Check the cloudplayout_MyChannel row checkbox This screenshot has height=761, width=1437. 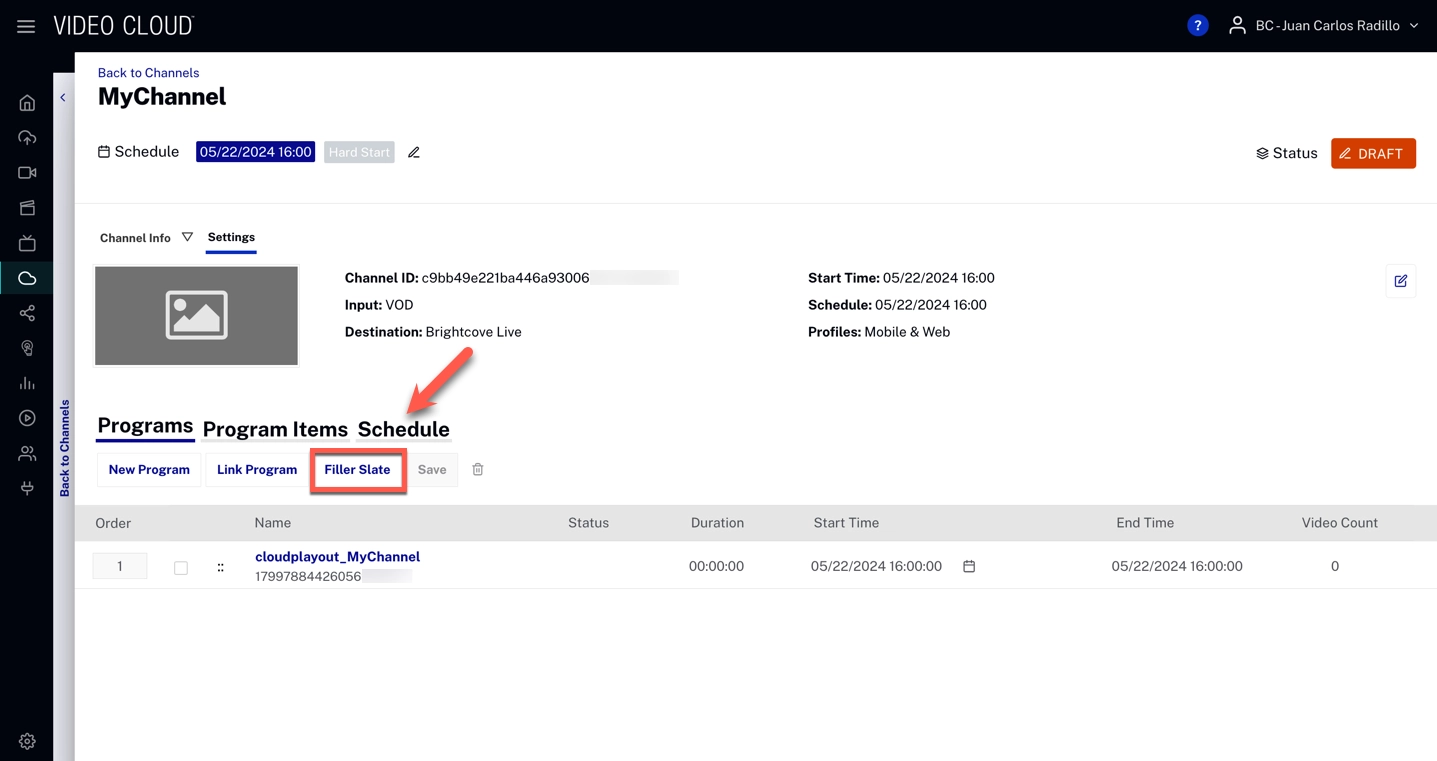click(181, 568)
